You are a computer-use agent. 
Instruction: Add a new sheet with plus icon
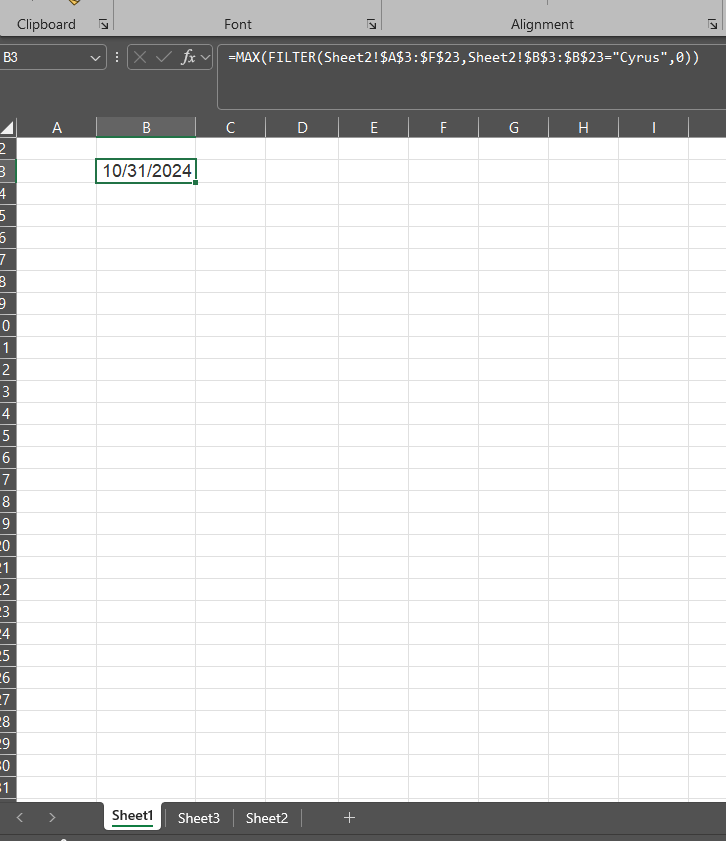tap(349, 817)
